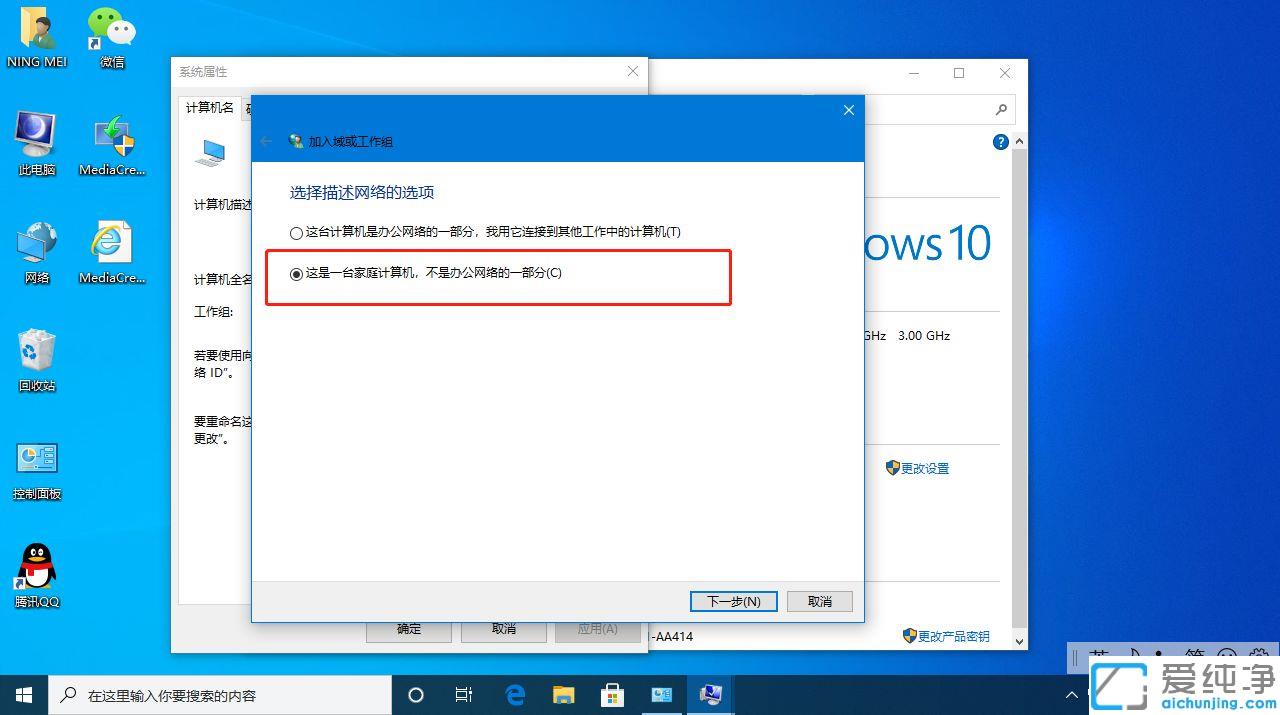This screenshot has height=715, width=1280.
Task: Click the File Explorer taskbar icon
Action: (563, 694)
